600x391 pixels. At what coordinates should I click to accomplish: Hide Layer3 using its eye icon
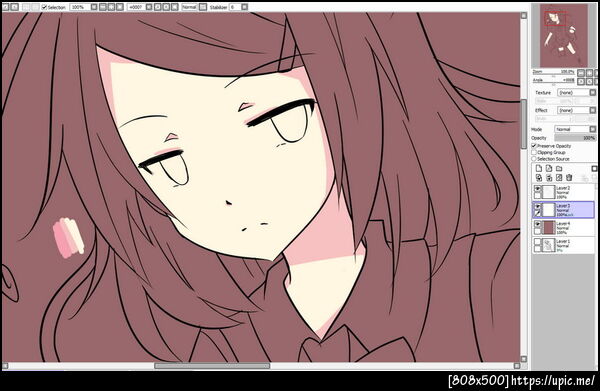pos(538,207)
